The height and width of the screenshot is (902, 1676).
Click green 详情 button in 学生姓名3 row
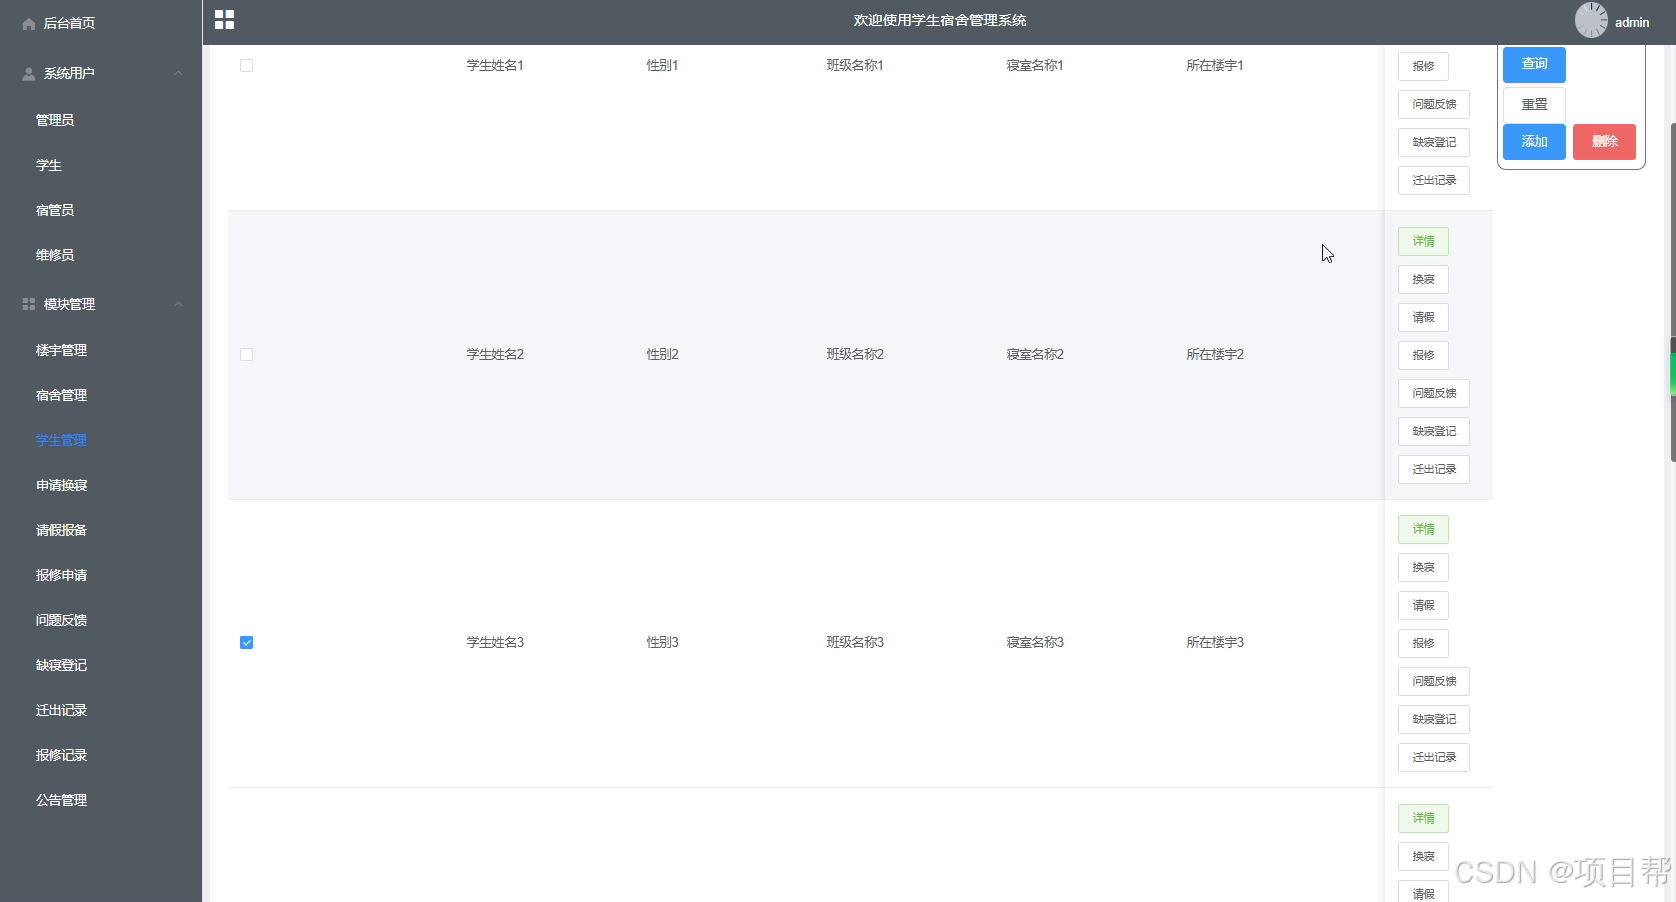tap(1423, 529)
